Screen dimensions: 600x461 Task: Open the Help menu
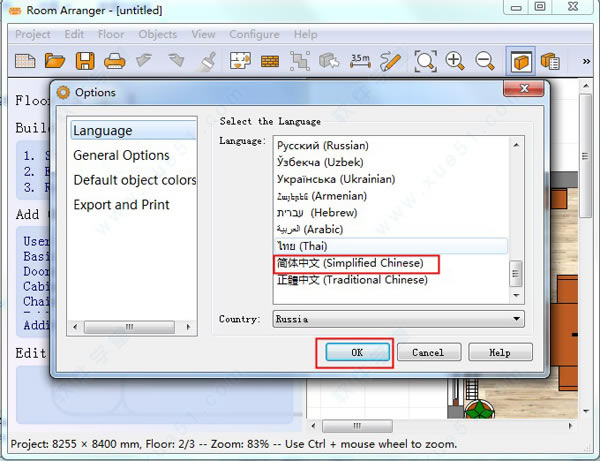click(305, 34)
